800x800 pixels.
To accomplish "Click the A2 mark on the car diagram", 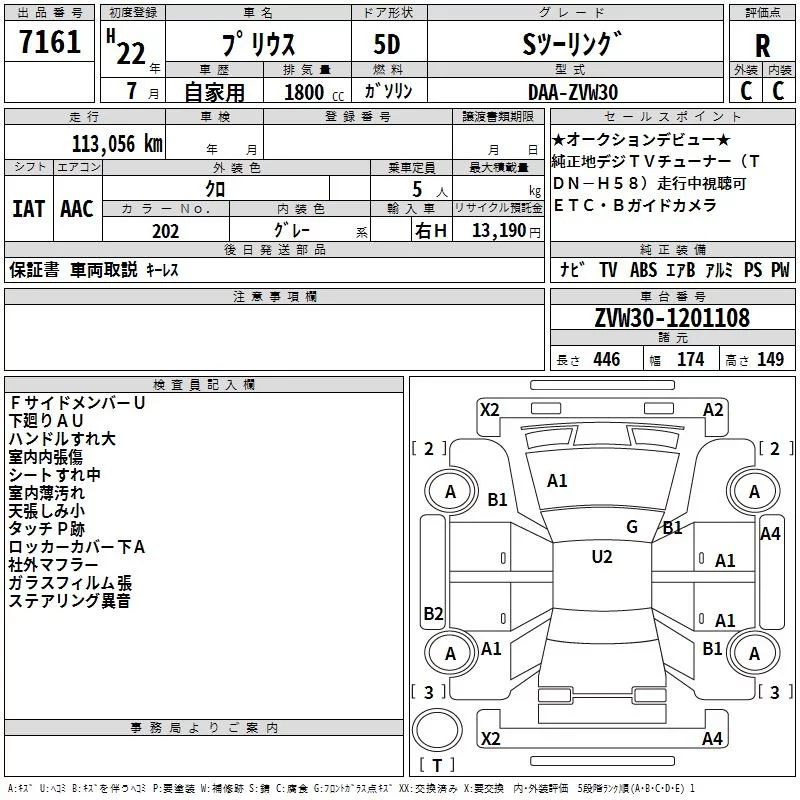I will point(713,410).
